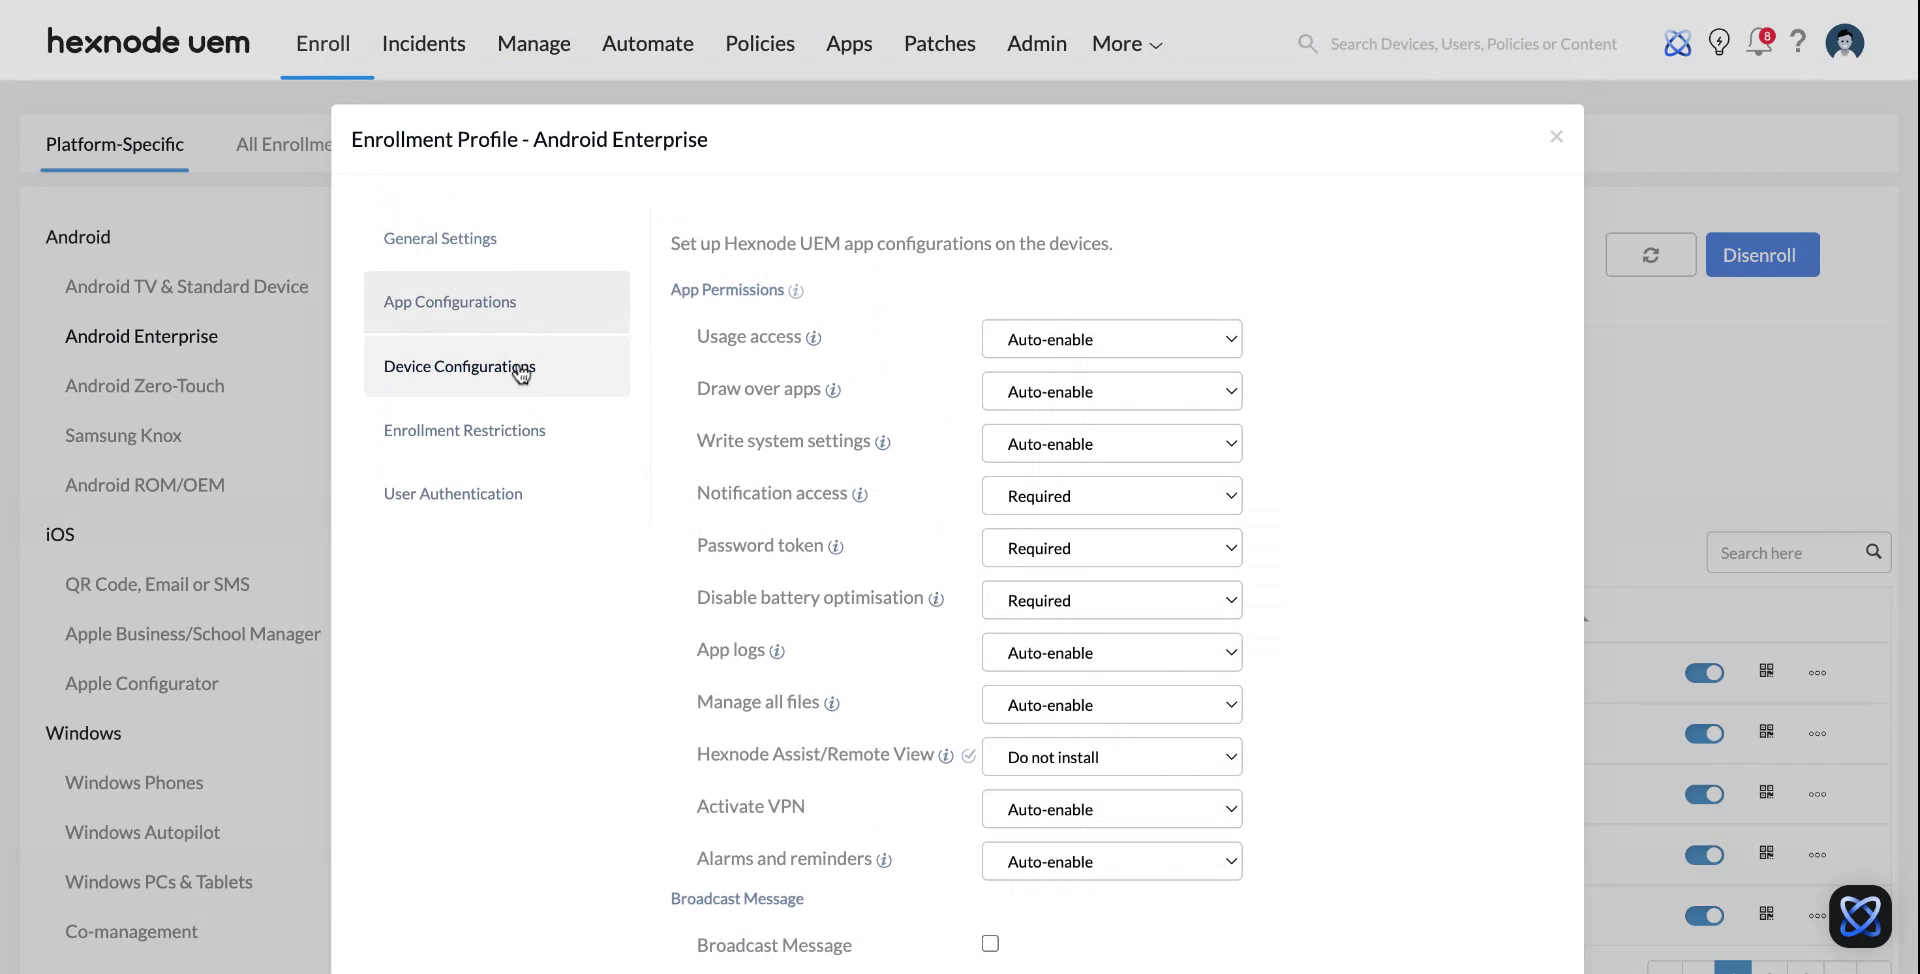Open the notifications bell icon
Screen dimensions: 1920x974
click(x=1758, y=43)
